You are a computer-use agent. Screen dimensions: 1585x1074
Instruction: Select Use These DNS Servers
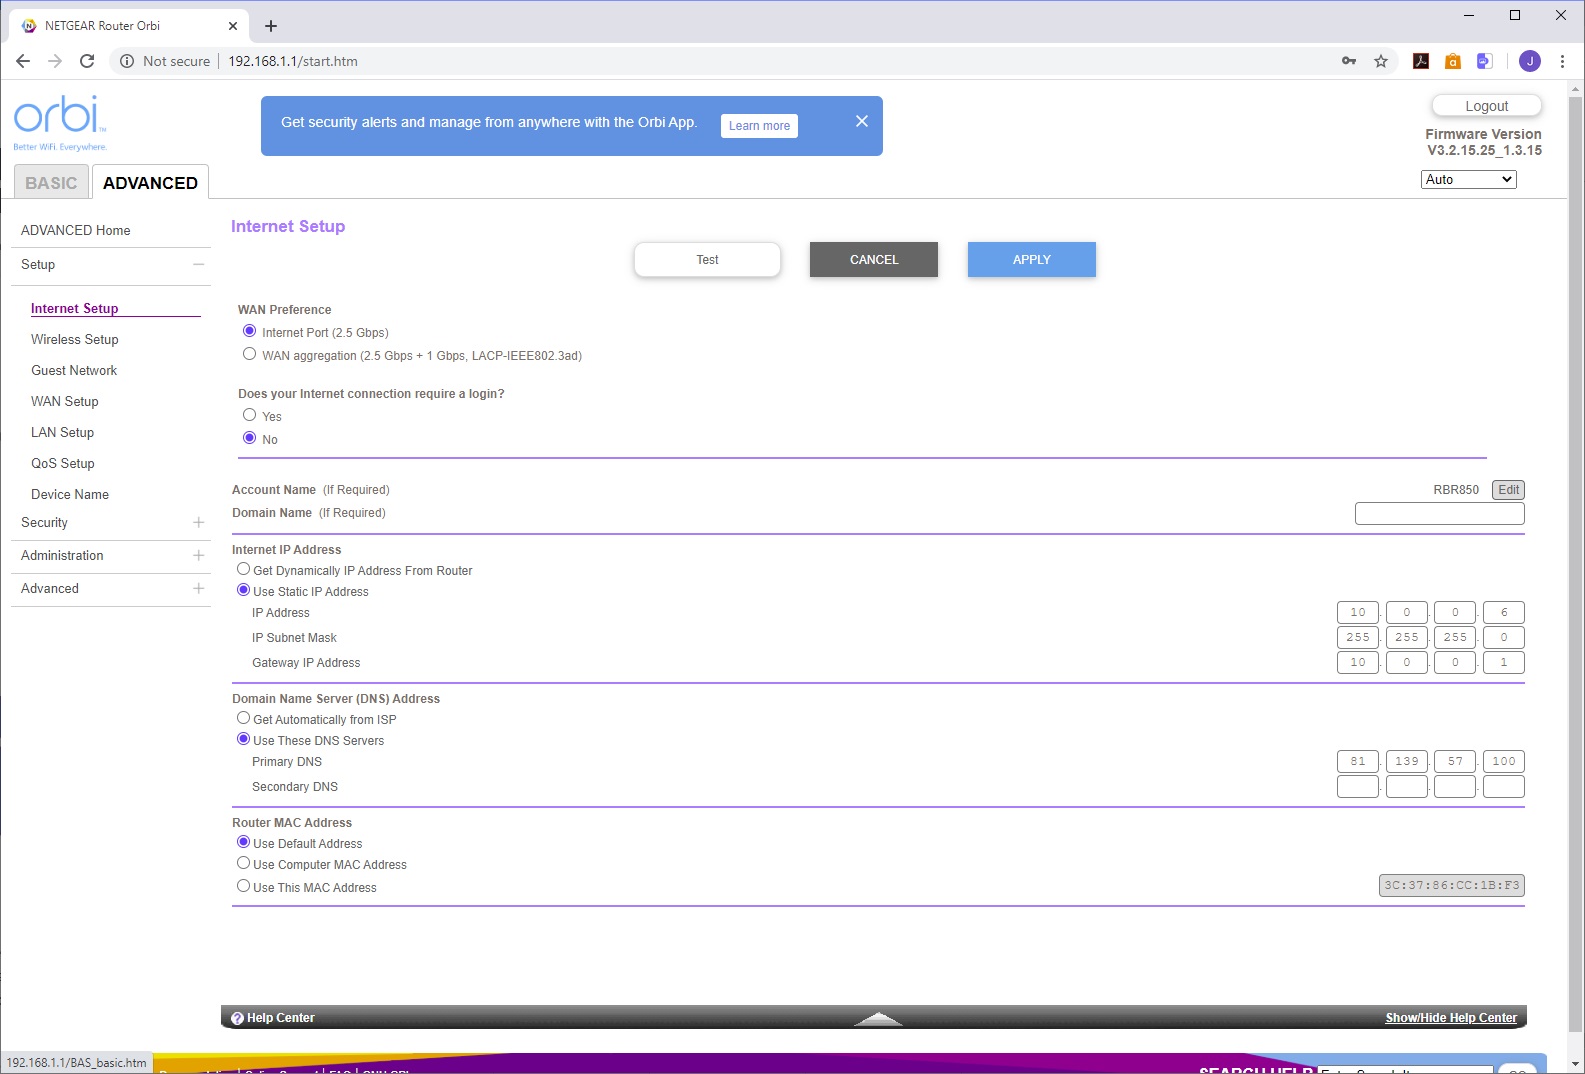click(243, 739)
